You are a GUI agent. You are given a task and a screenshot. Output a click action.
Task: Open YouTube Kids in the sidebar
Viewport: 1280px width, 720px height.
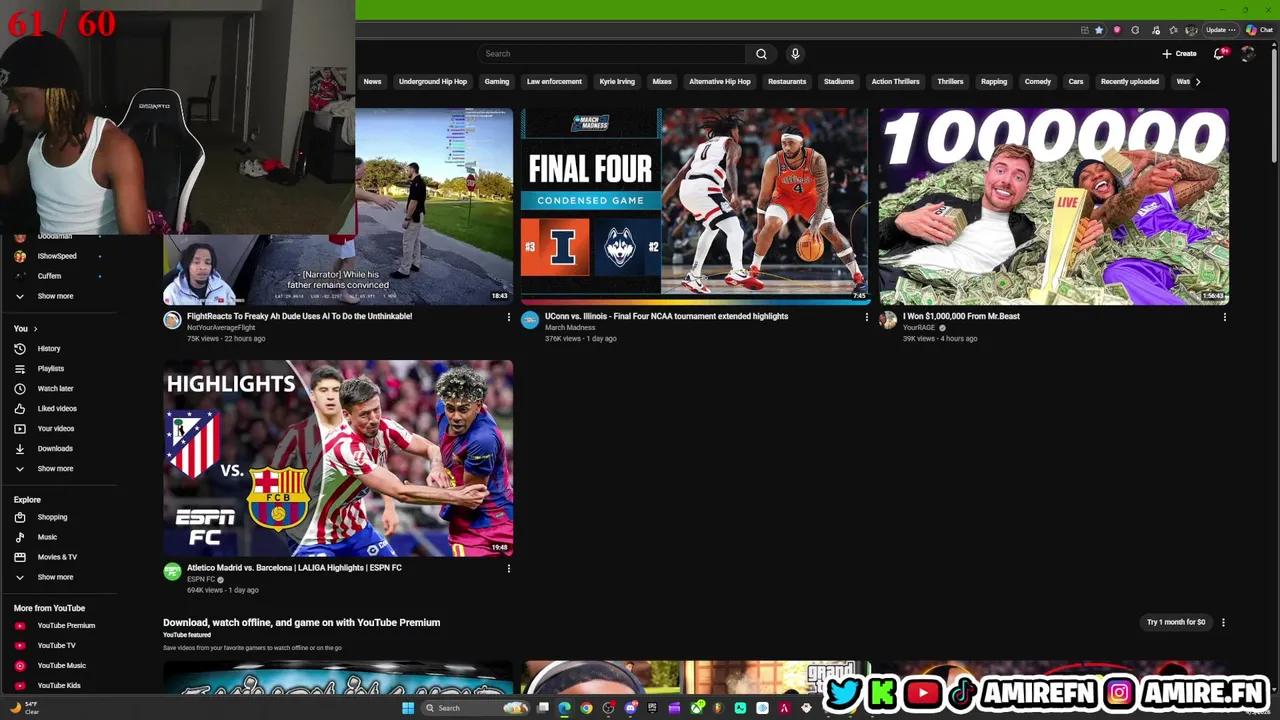58,685
